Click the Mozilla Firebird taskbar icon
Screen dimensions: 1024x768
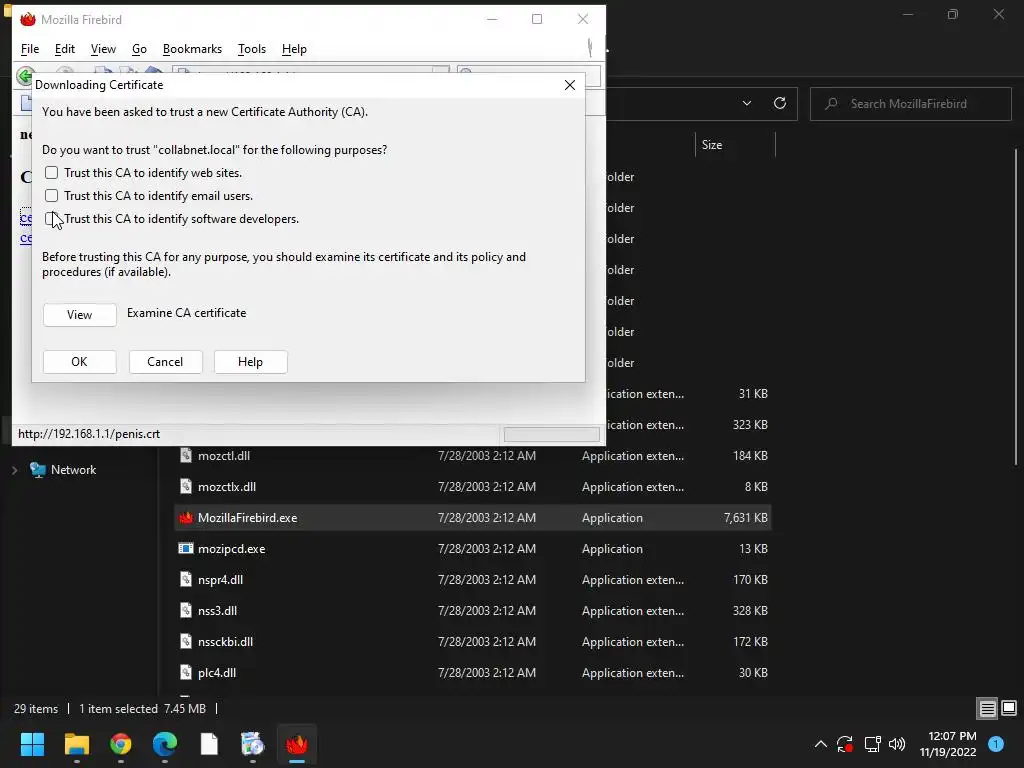(x=297, y=744)
